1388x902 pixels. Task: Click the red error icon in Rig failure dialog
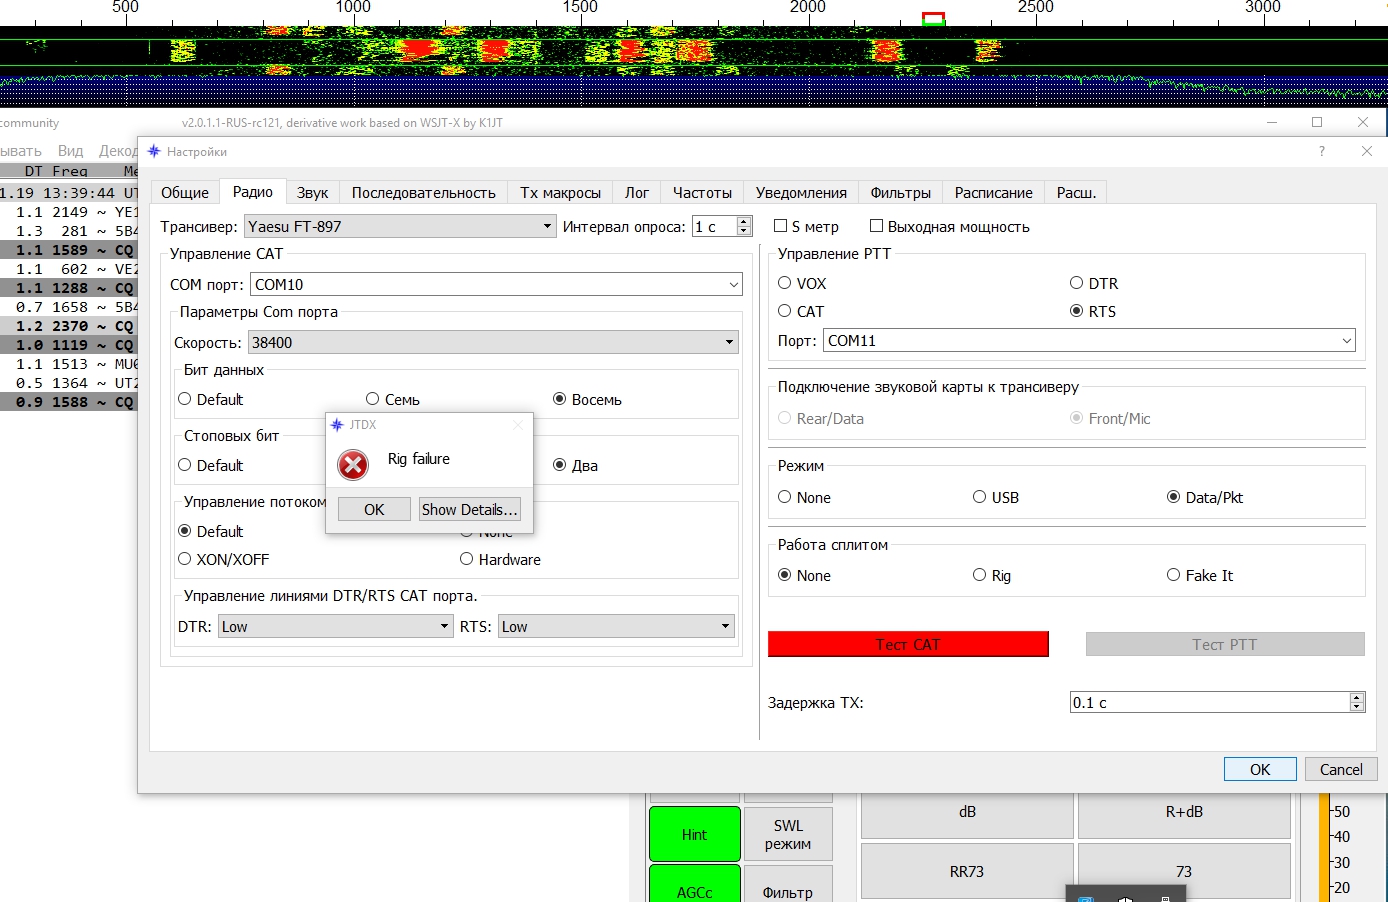point(353,464)
